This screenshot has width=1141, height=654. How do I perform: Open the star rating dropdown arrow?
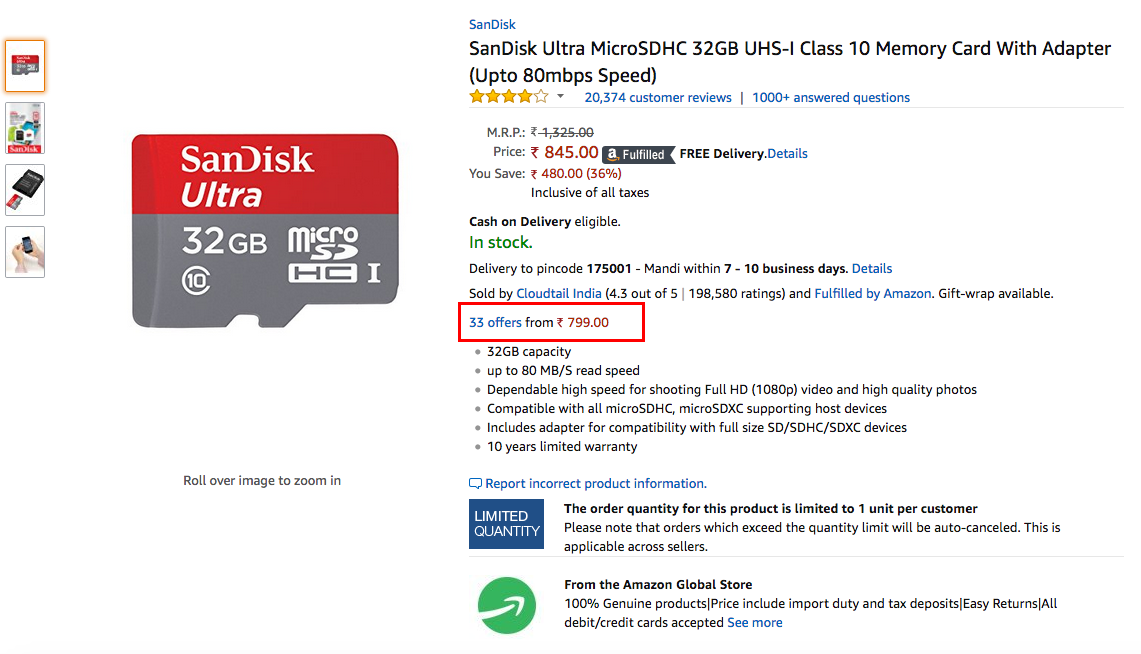560,96
